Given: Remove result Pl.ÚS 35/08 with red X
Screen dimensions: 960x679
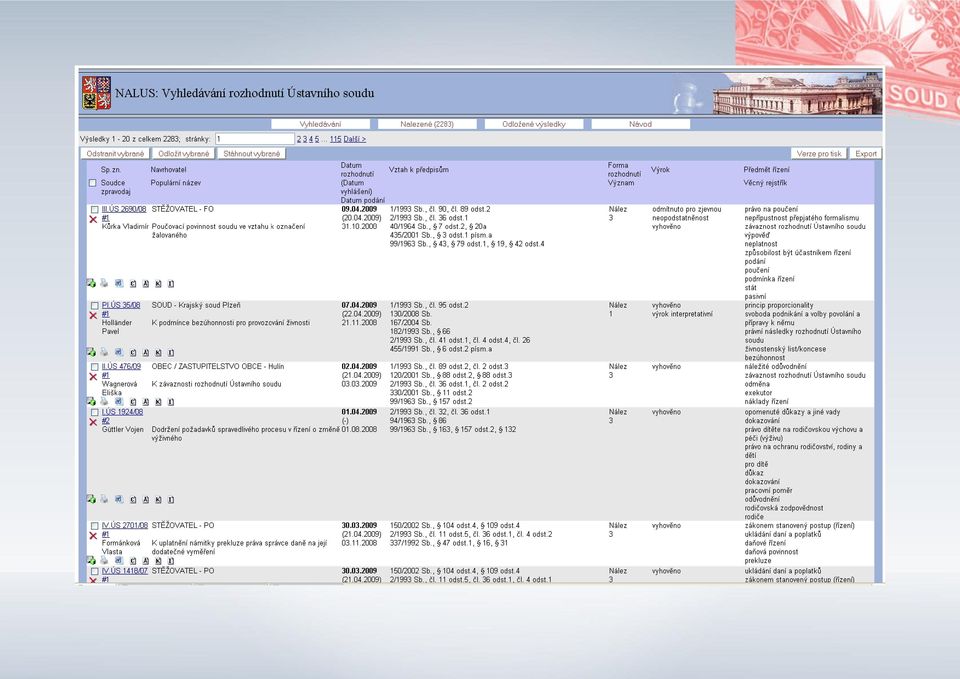Looking at the screenshot, I should click(x=93, y=315).
